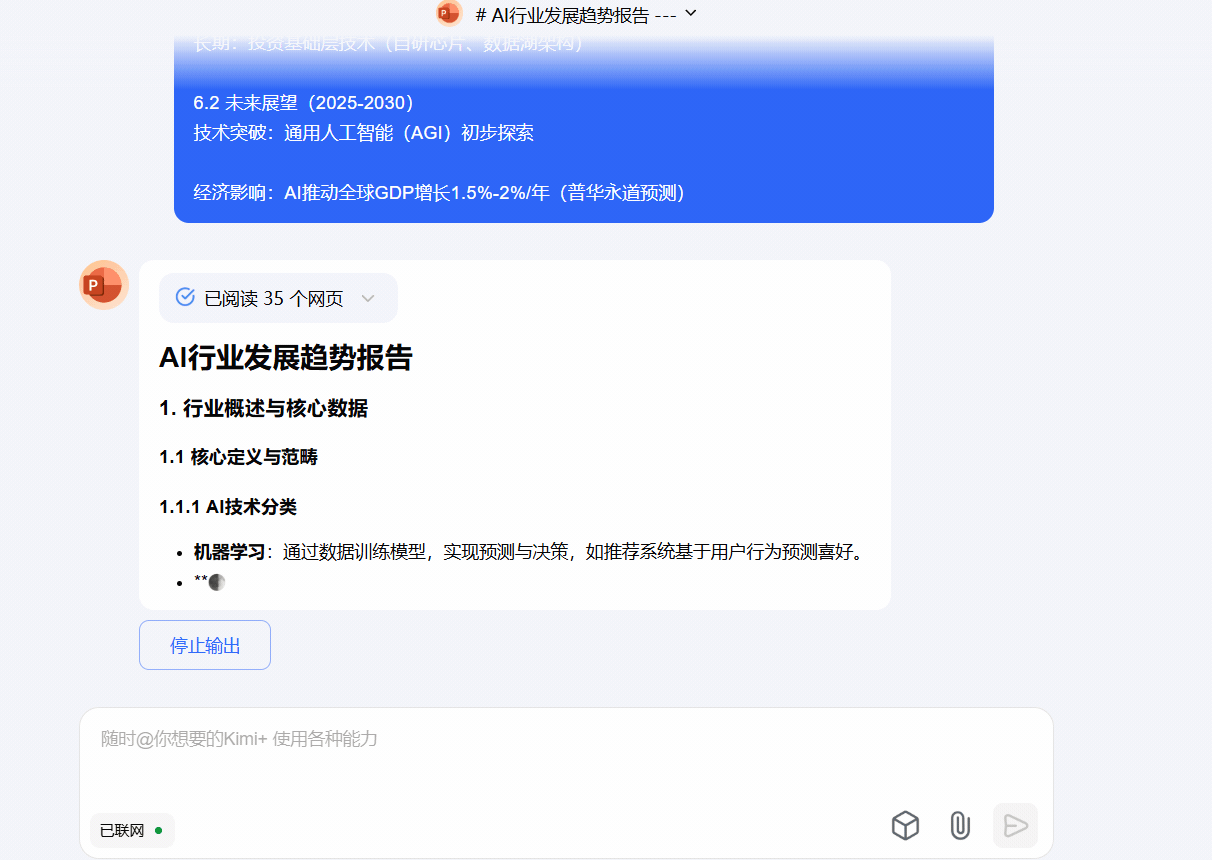Click the 停止输出 button
1212x860 pixels.
pyautogui.click(x=205, y=645)
